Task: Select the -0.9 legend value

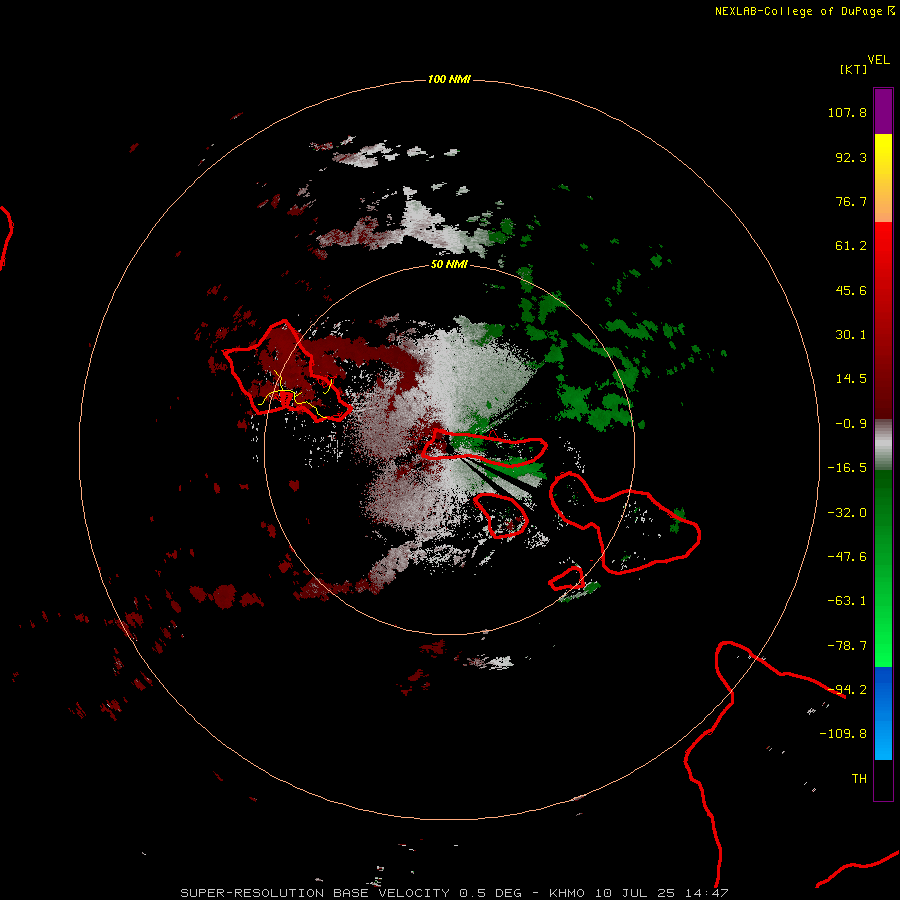Action: coord(851,424)
